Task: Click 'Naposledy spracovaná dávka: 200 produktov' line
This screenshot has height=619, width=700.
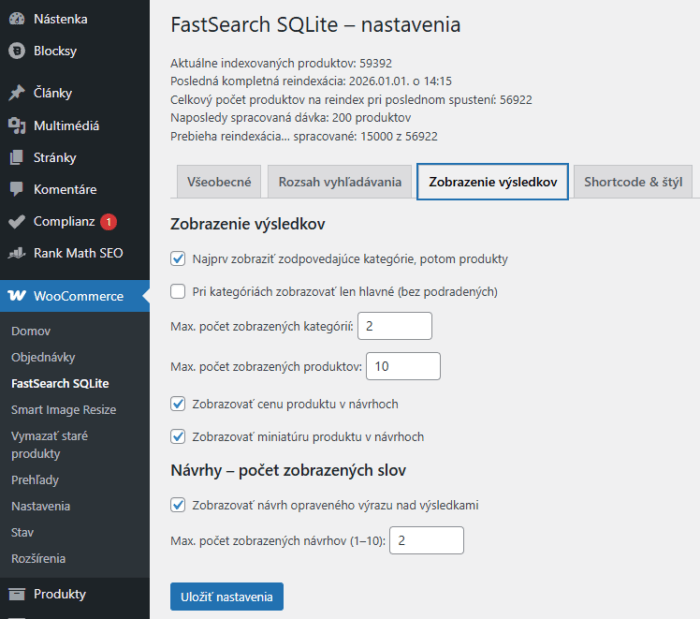Action: pos(291,118)
